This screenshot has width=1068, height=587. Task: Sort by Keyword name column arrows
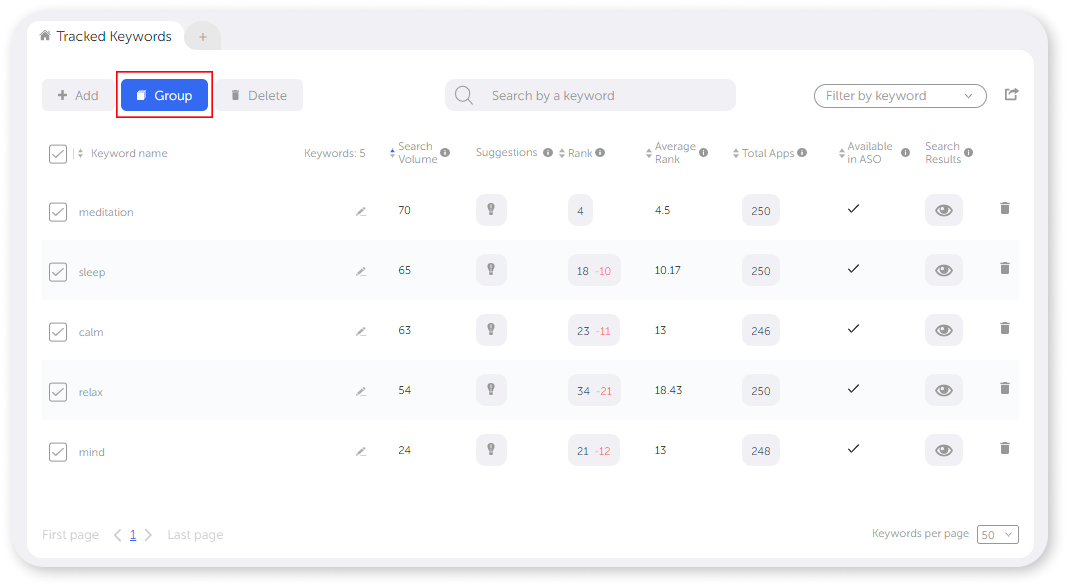tap(80, 153)
